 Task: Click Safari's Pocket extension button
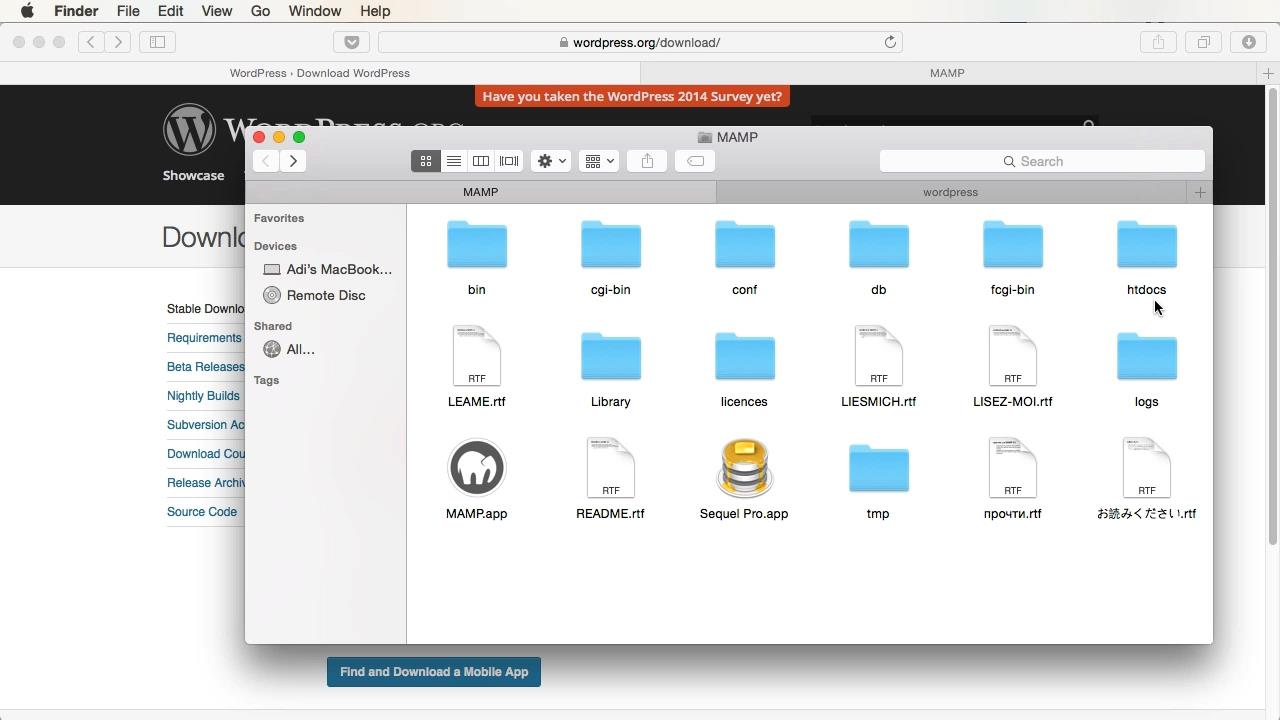(x=351, y=42)
